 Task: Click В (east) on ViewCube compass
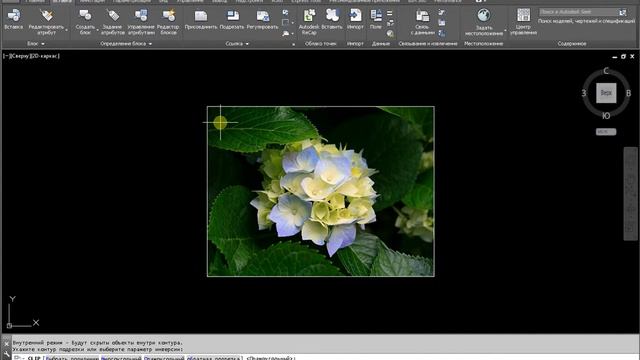tap(629, 93)
